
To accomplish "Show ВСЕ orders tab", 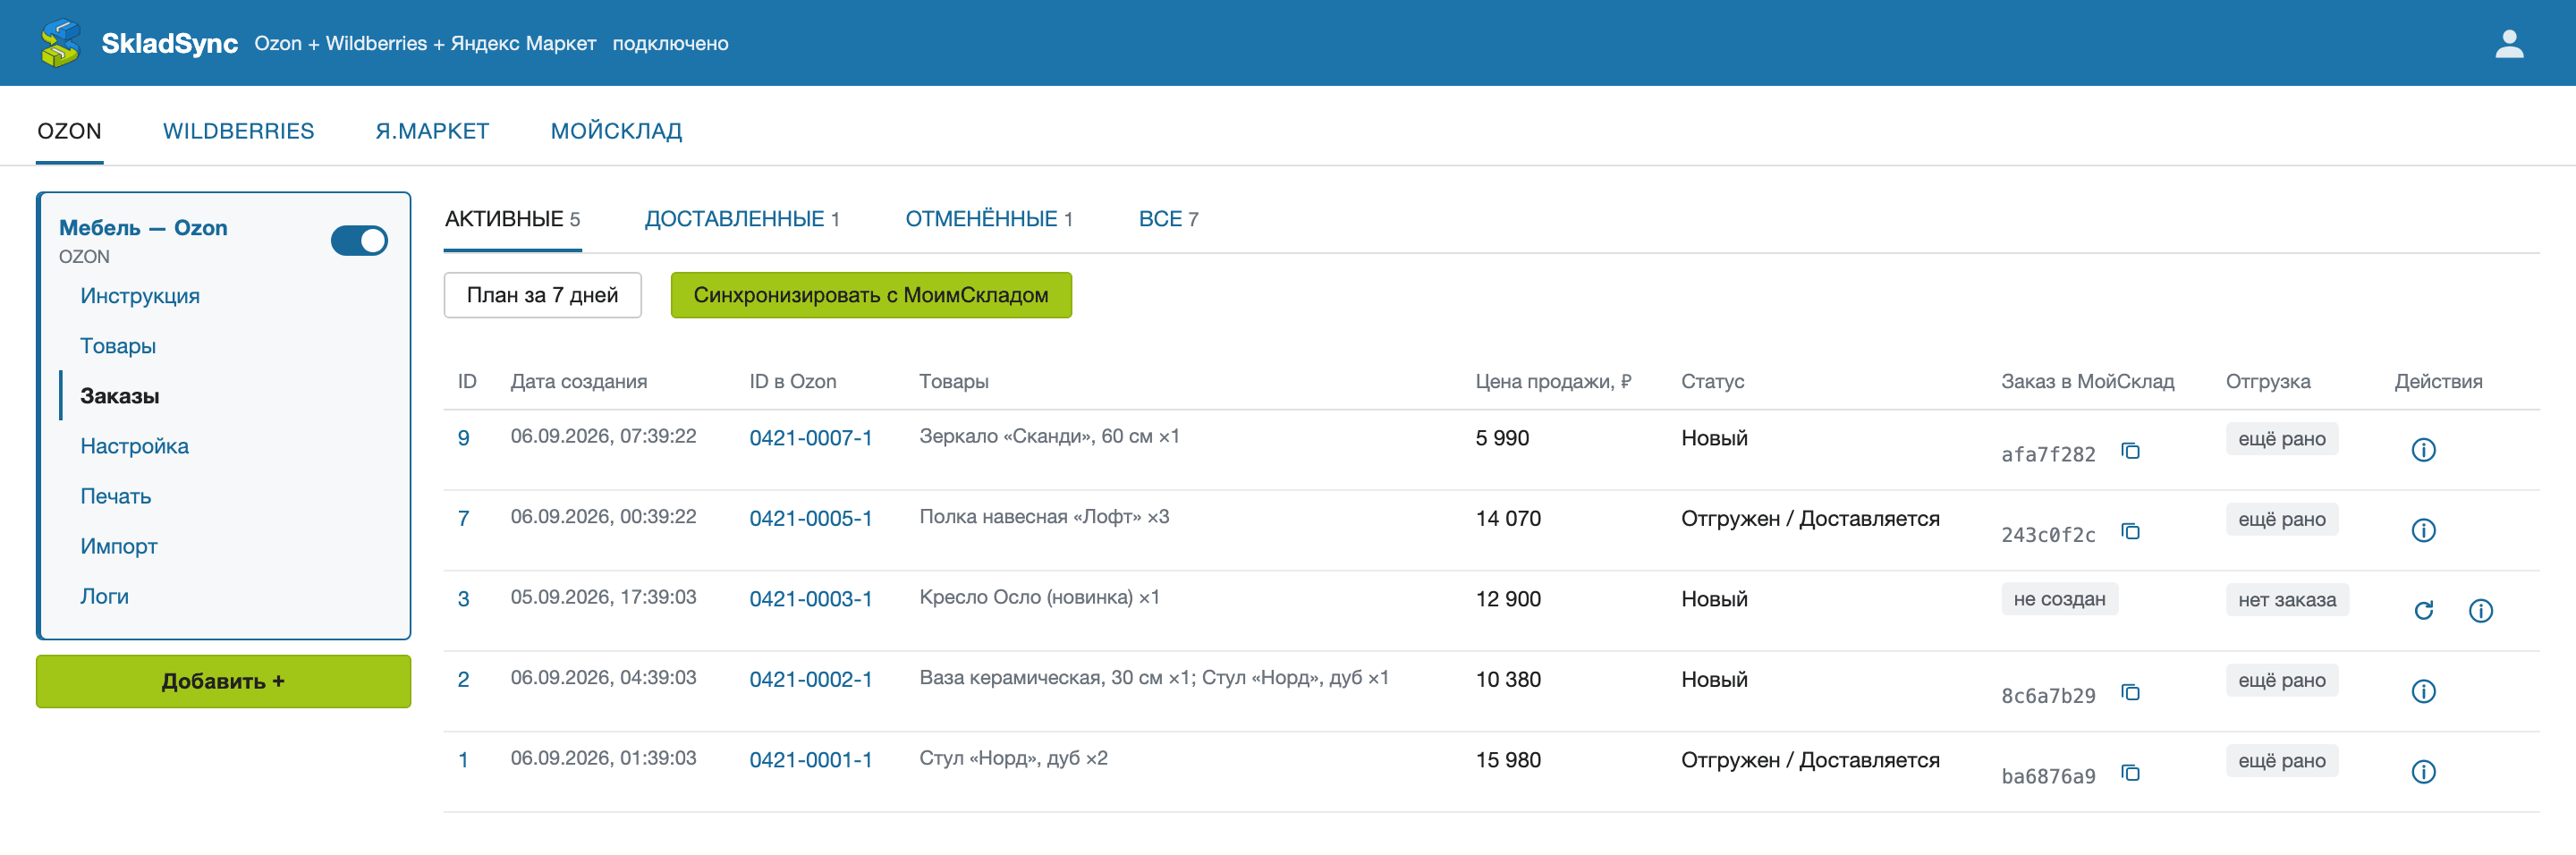I will pyautogui.click(x=1168, y=219).
